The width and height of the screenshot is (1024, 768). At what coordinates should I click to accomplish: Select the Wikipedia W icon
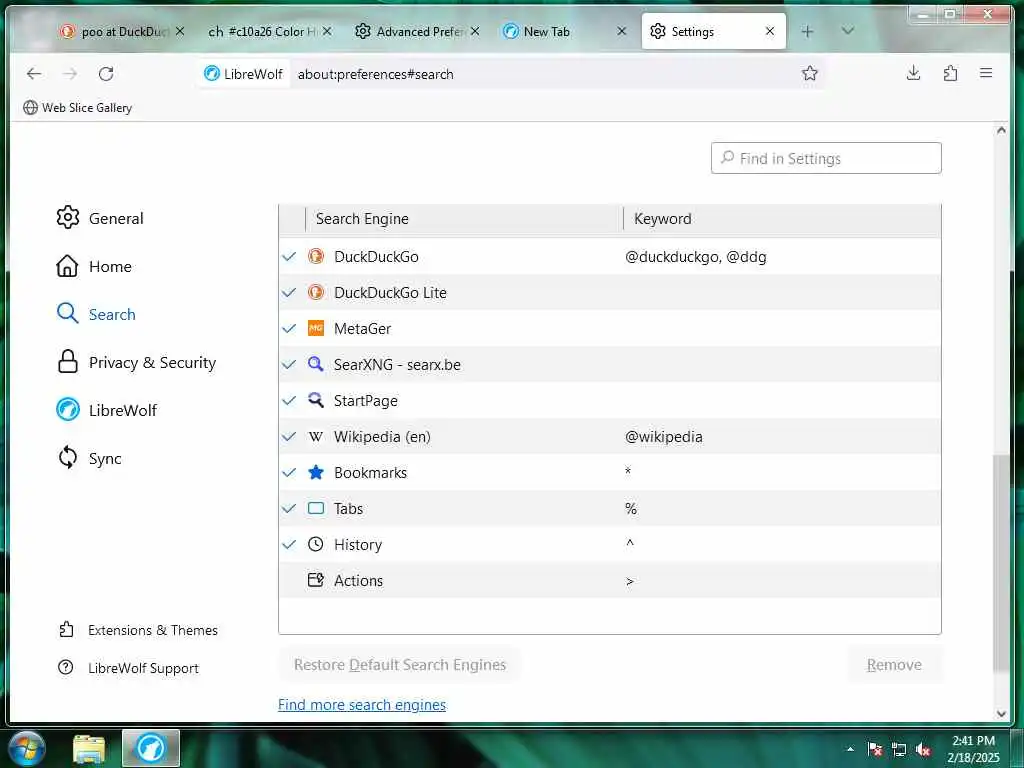[x=316, y=436]
